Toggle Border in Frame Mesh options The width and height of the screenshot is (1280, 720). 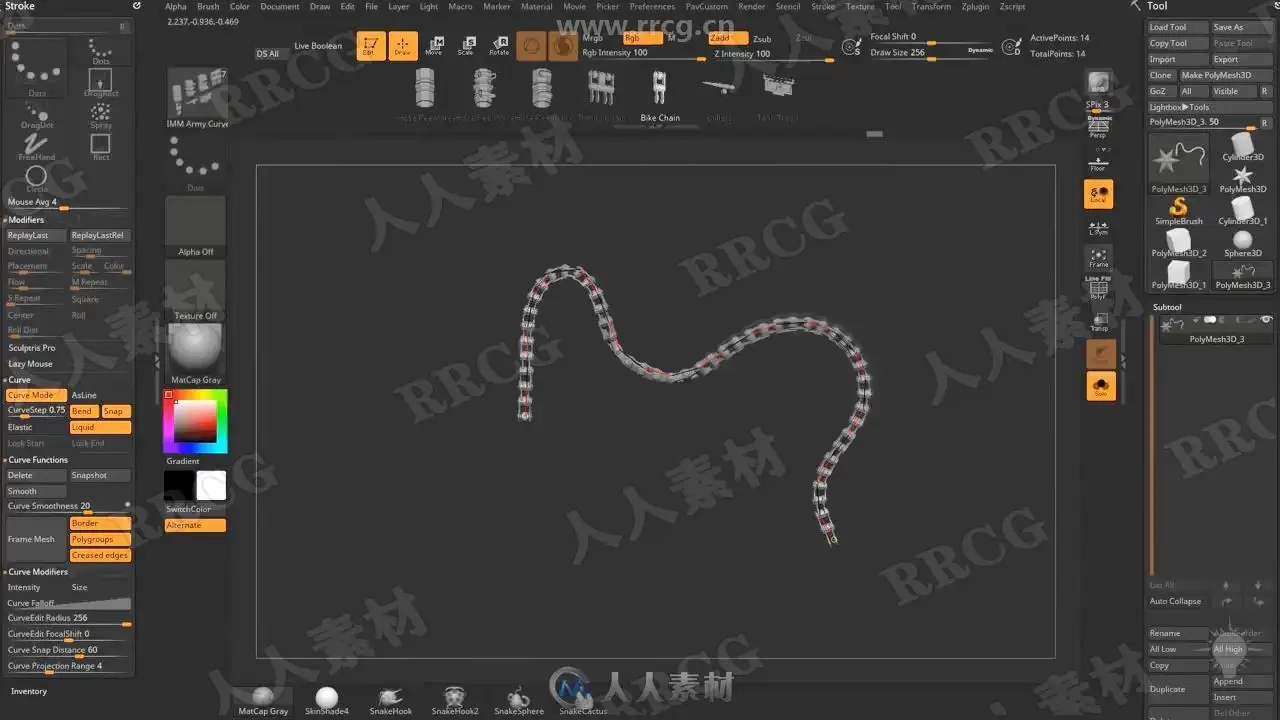point(100,523)
